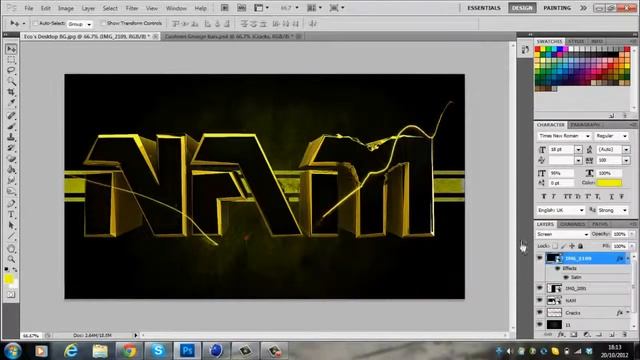Toggle visibility of the Satin effect

click(566, 277)
